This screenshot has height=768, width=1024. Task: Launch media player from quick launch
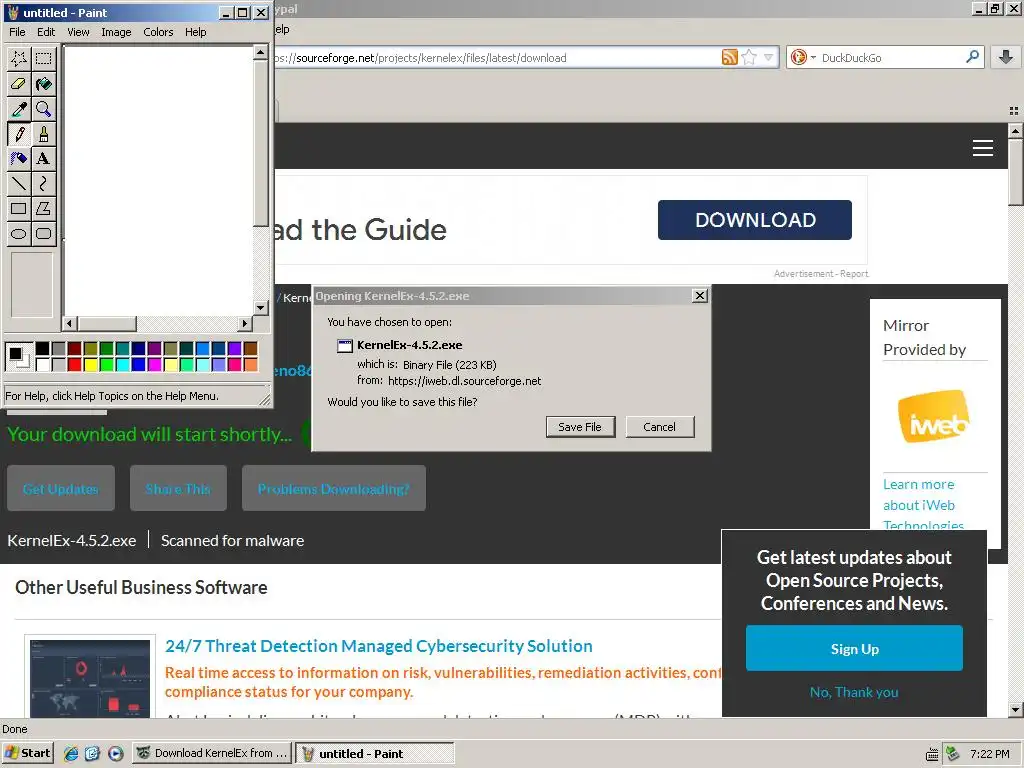[x=116, y=754]
